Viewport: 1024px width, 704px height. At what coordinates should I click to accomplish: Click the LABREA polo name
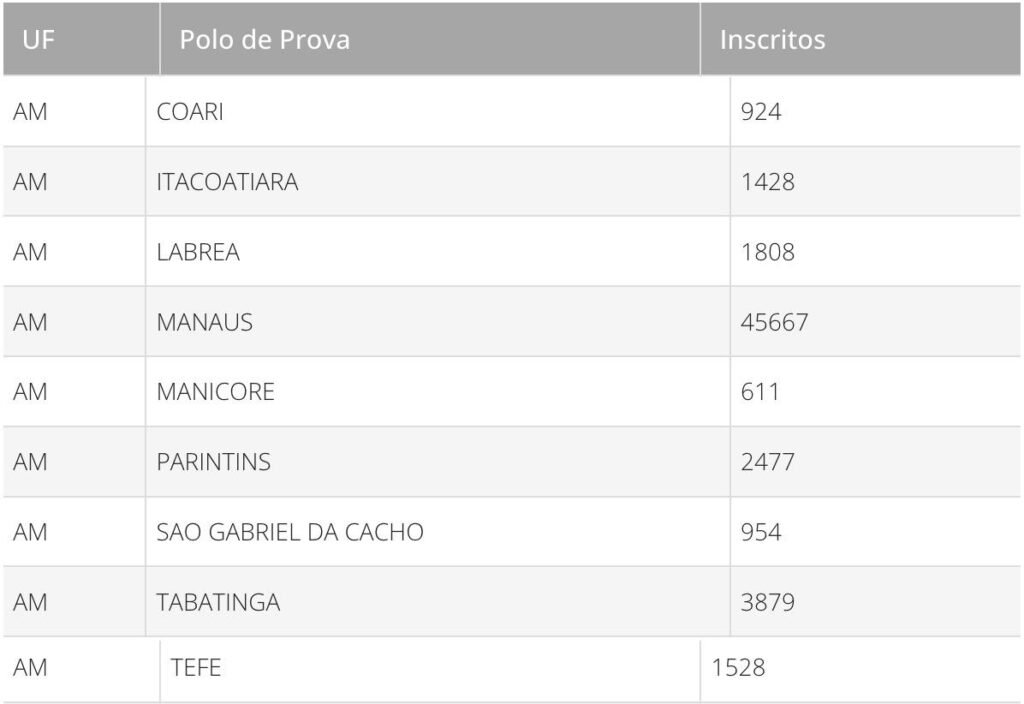[198, 252]
